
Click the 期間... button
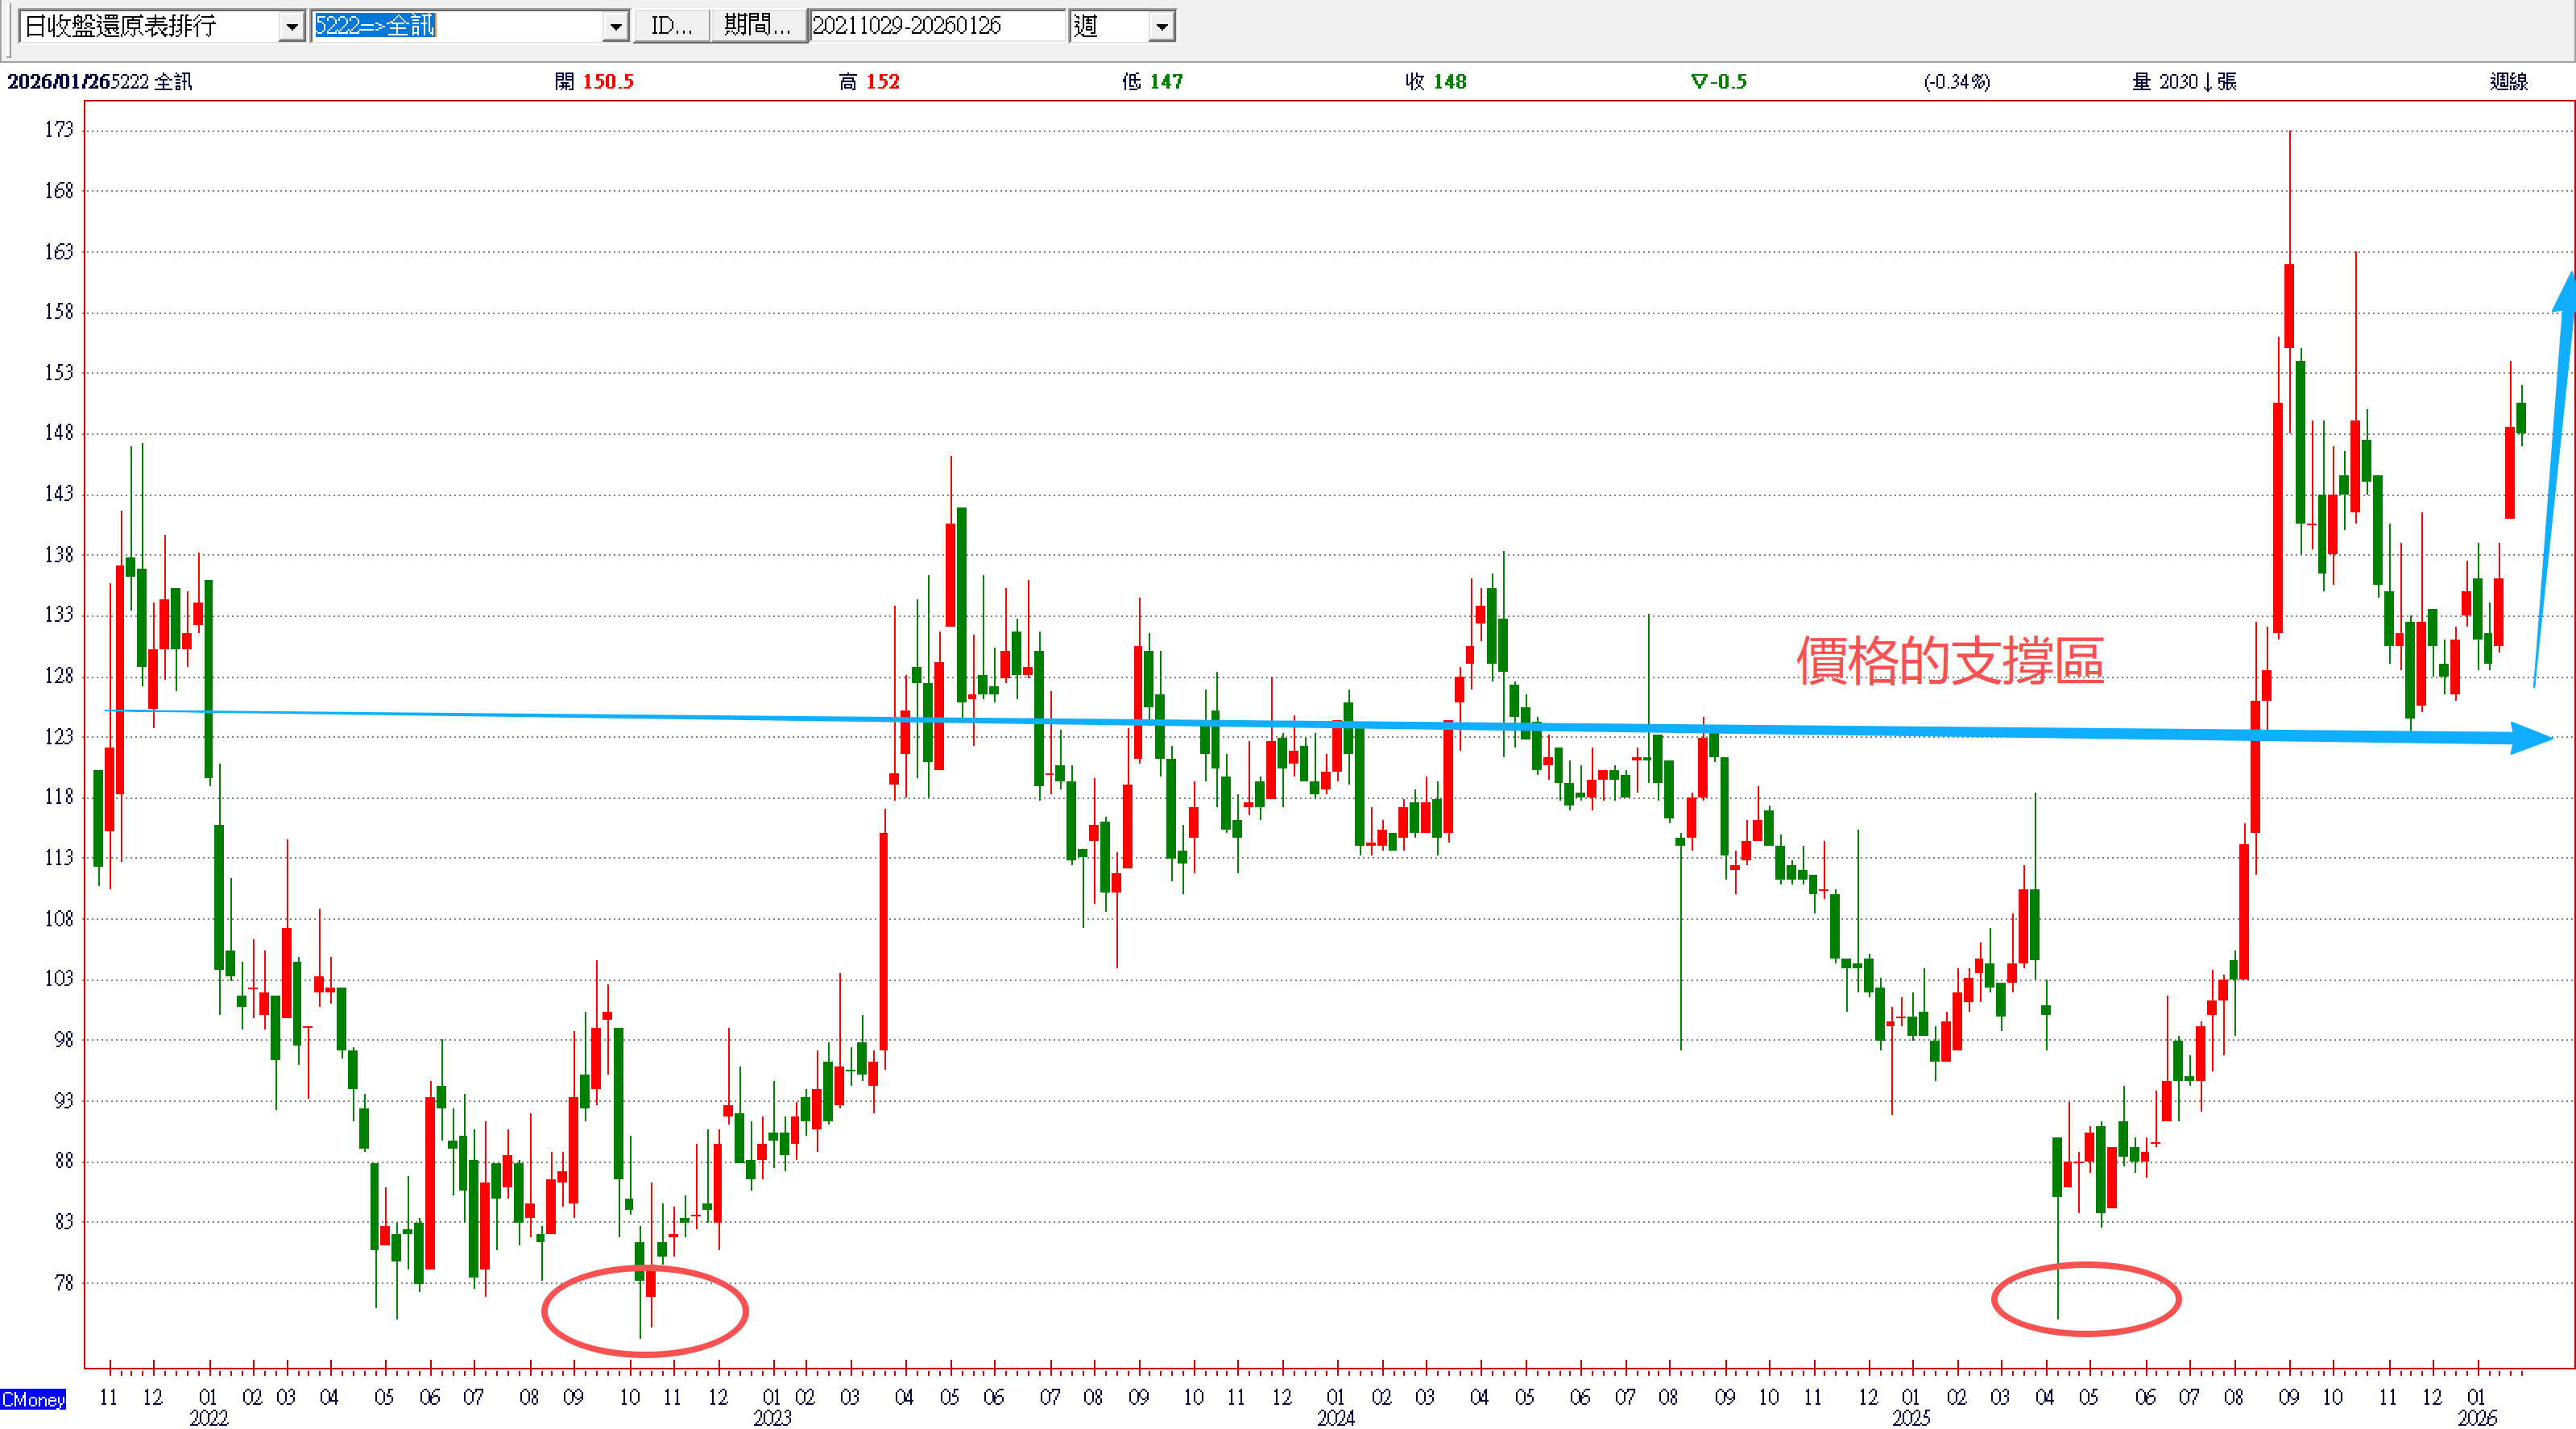pyautogui.click(x=757, y=26)
